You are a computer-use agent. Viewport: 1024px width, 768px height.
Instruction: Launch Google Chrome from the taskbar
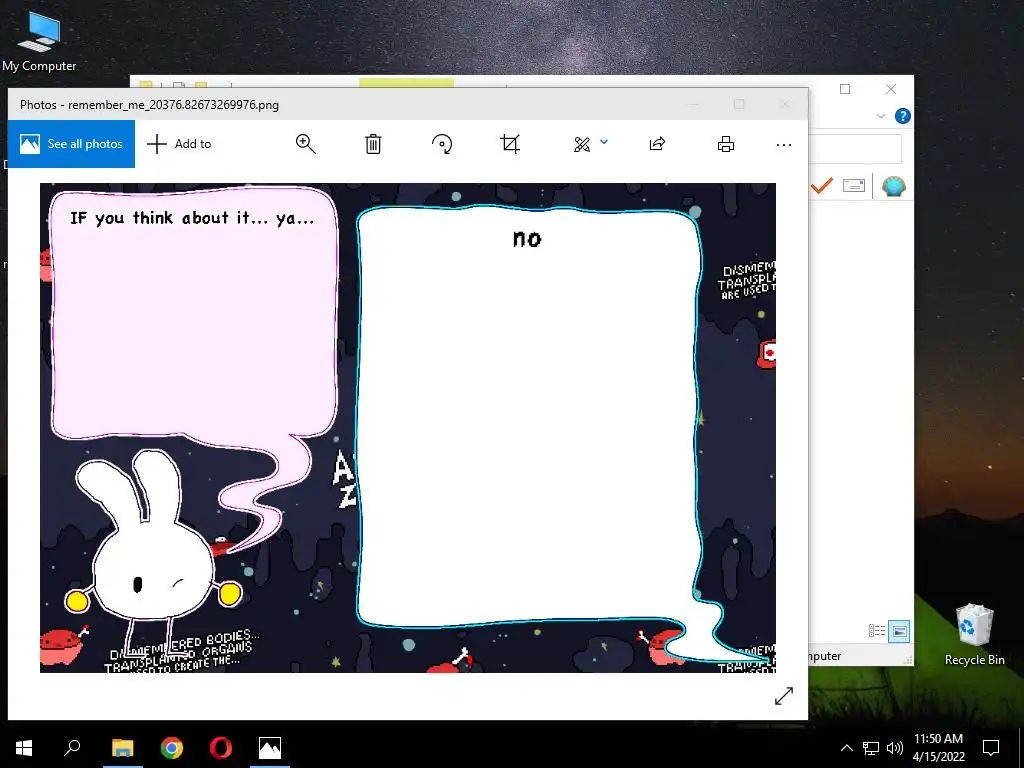pos(172,748)
